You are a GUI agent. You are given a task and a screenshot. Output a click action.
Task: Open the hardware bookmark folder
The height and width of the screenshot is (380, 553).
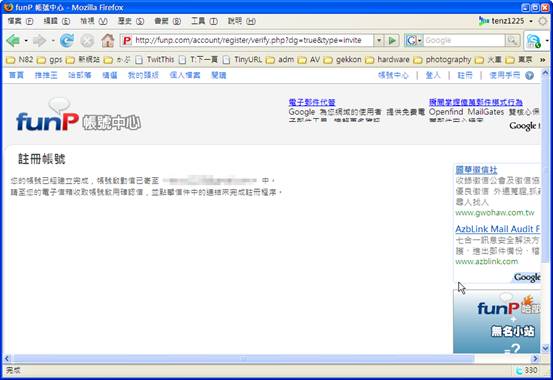387,60
